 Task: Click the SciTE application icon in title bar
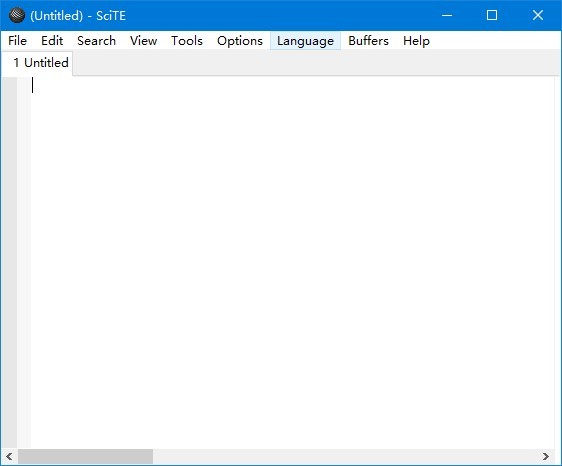pos(16,15)
